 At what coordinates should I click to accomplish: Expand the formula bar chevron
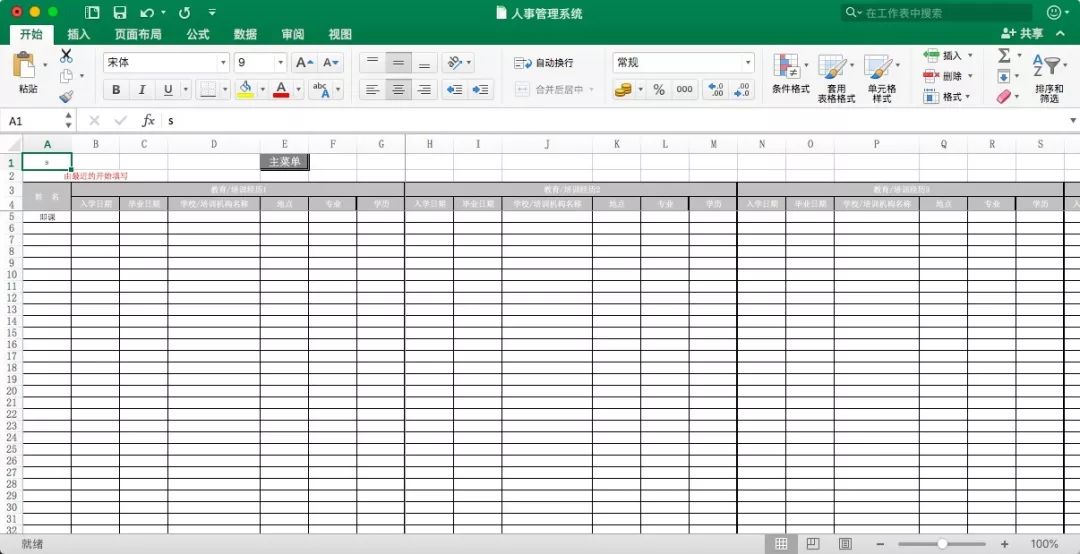[x=1072, y=121]
